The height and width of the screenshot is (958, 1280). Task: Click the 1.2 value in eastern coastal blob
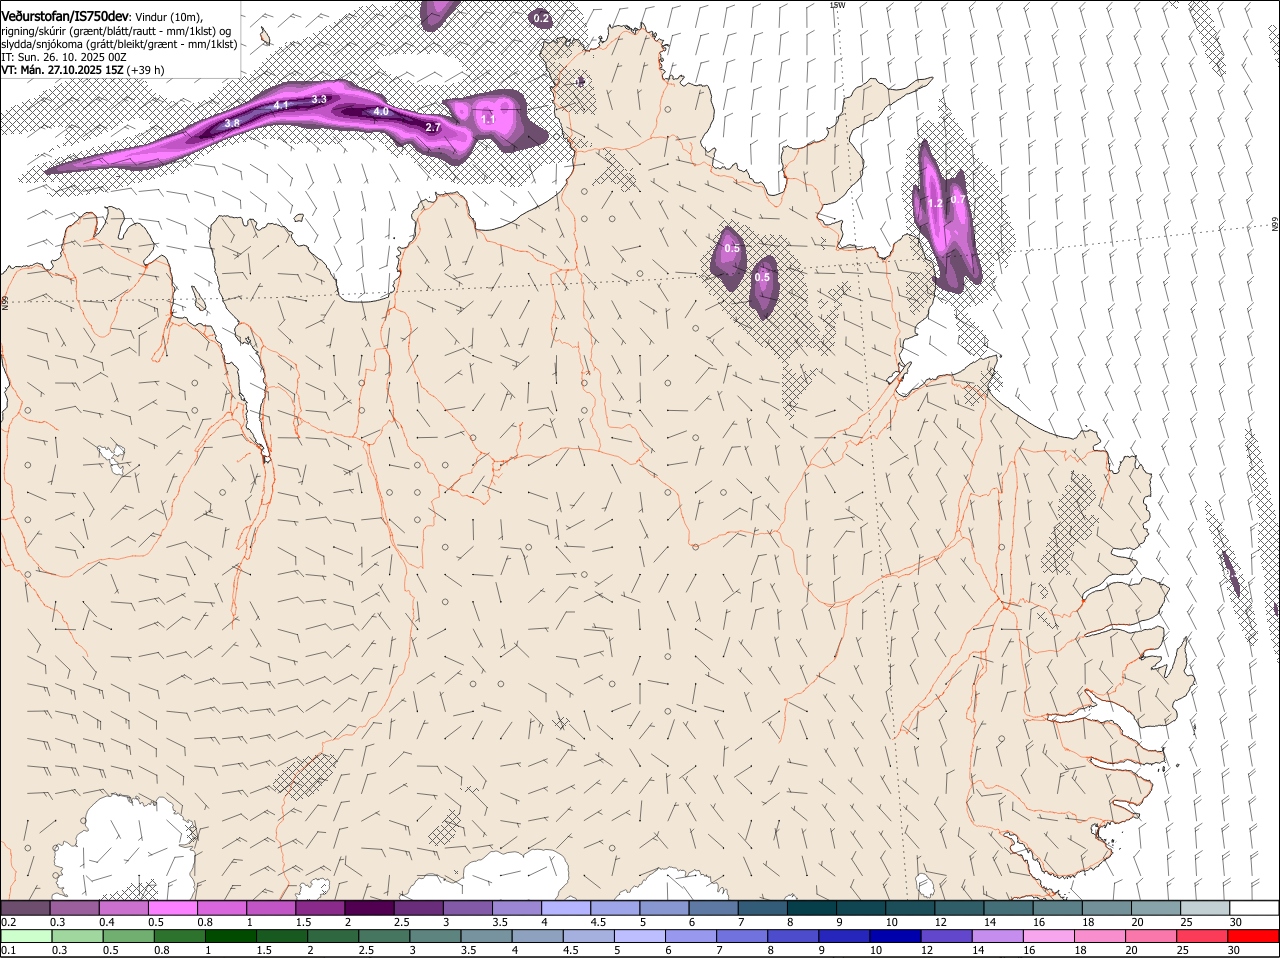click(x=935, y=203)
